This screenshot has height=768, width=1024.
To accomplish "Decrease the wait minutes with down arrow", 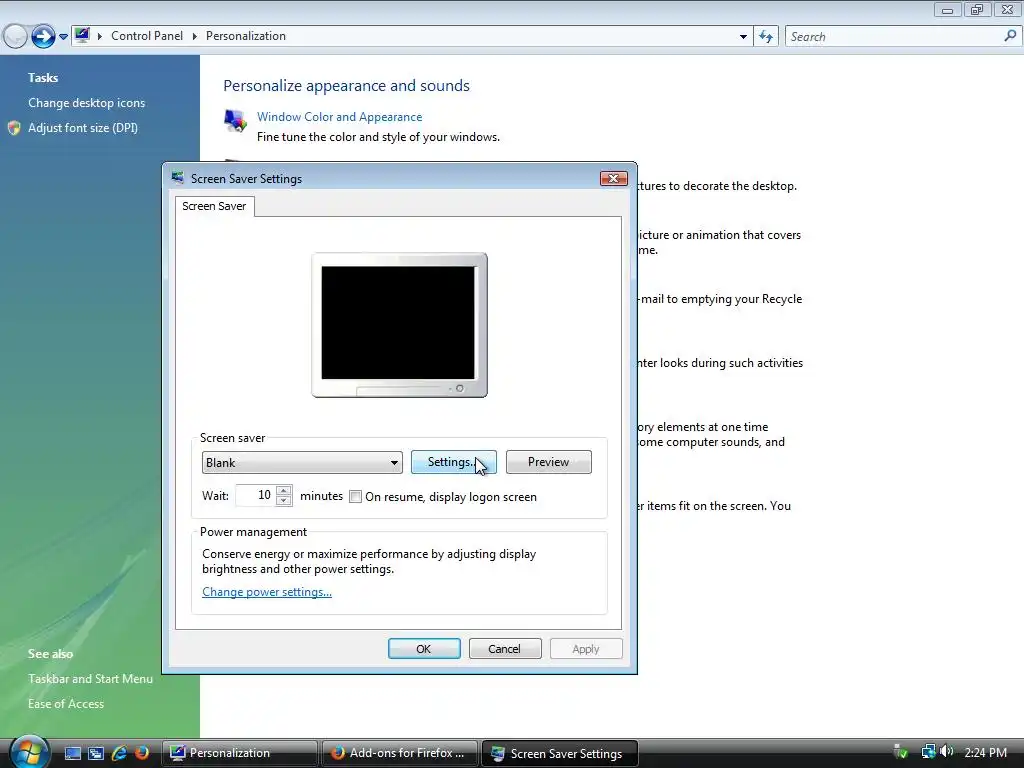I will tap(283, 500).
